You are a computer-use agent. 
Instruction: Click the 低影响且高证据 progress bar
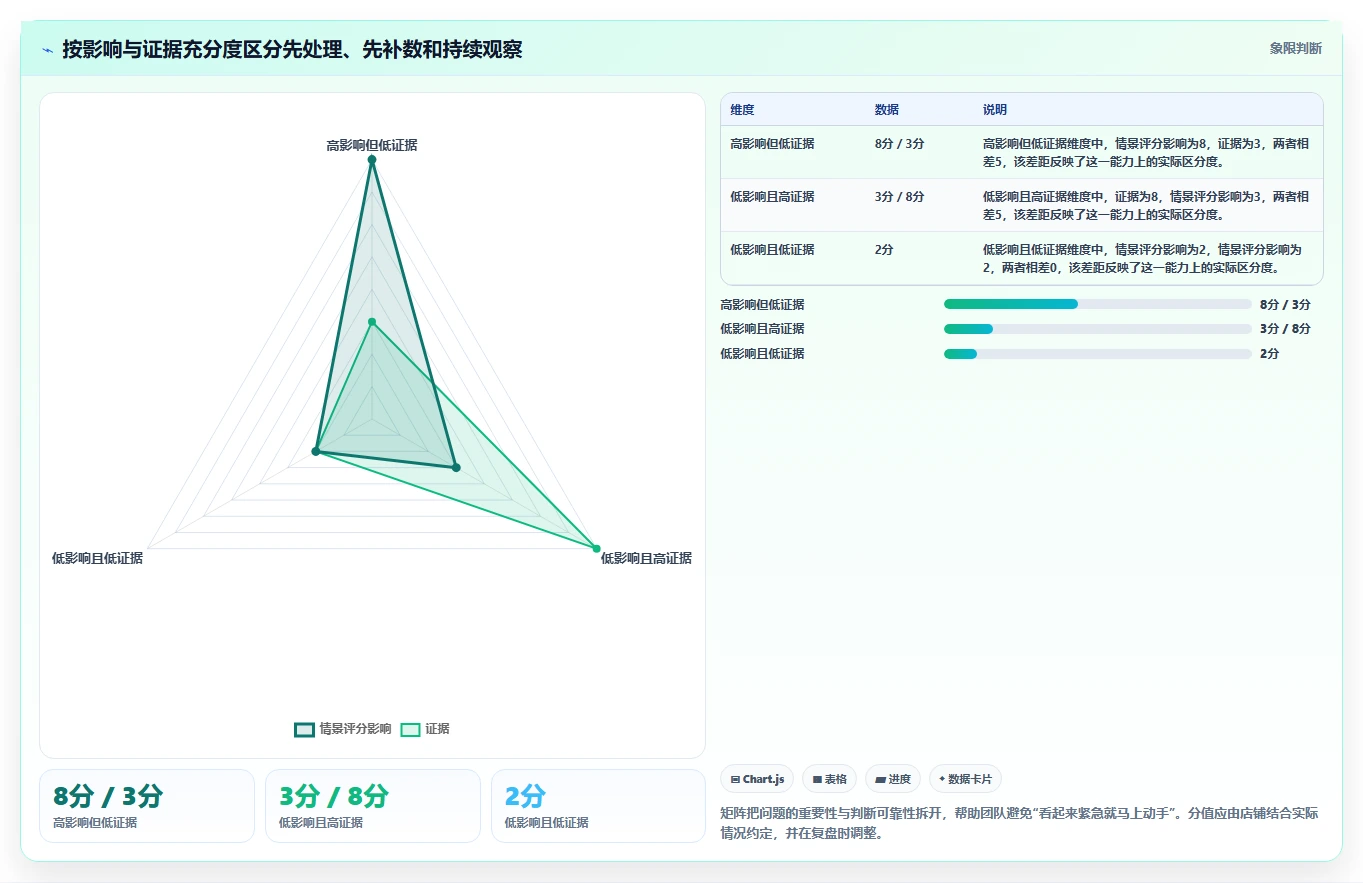coord(1097,329)
